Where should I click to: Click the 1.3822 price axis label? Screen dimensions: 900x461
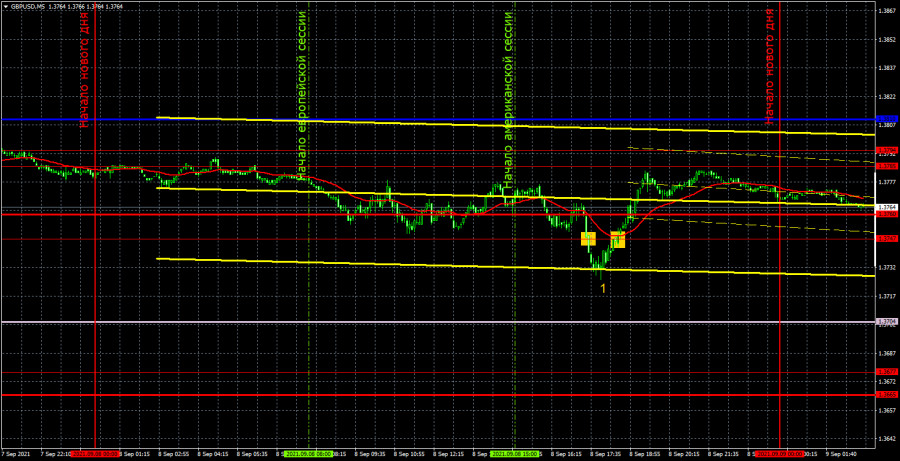(886, 96)
